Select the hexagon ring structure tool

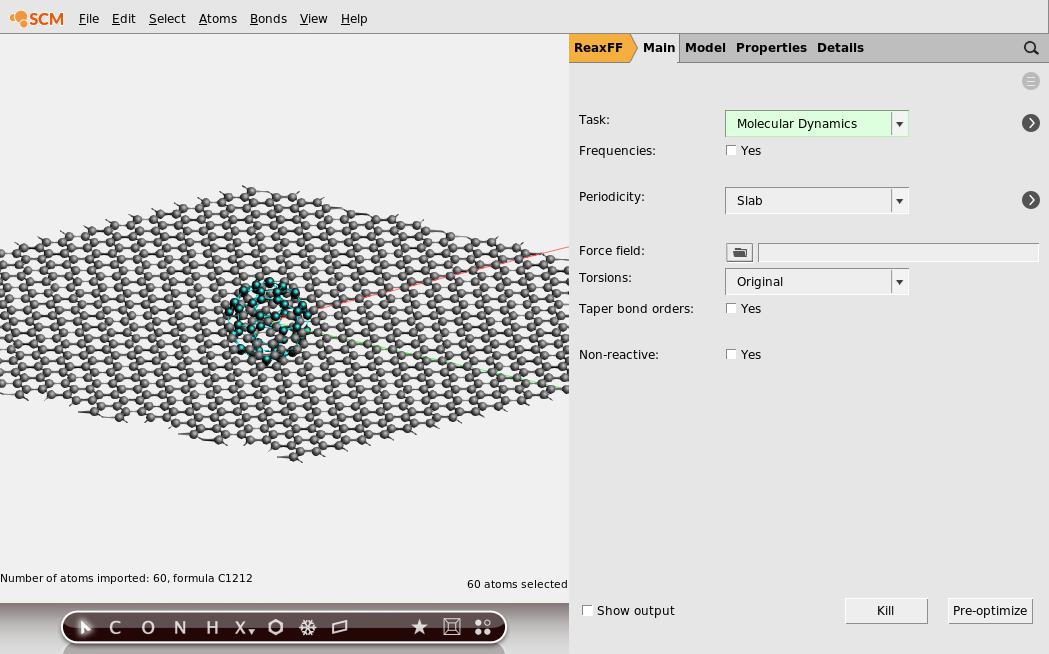coord(275,627)
